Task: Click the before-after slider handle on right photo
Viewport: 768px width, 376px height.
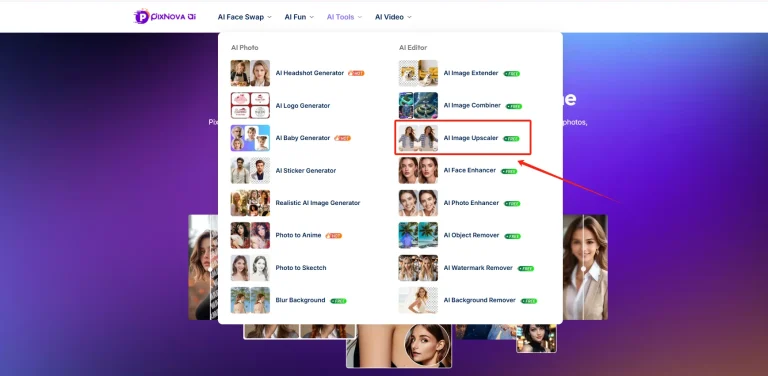Action: pyautogui.click(x=583, y=269)
